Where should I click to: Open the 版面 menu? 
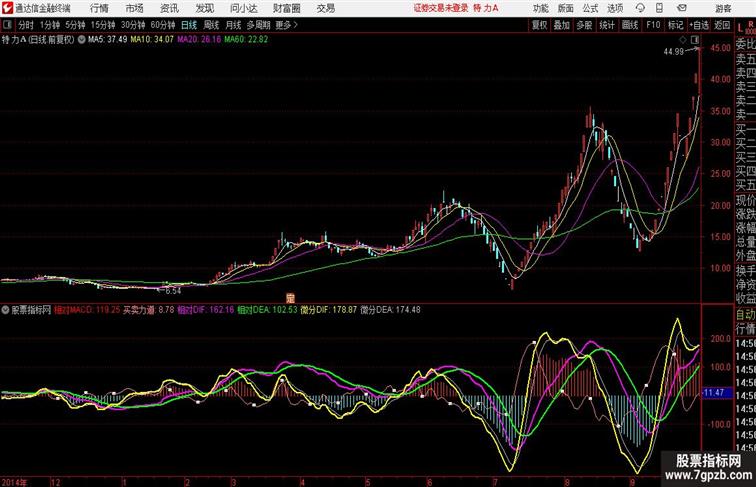(566, 8)
